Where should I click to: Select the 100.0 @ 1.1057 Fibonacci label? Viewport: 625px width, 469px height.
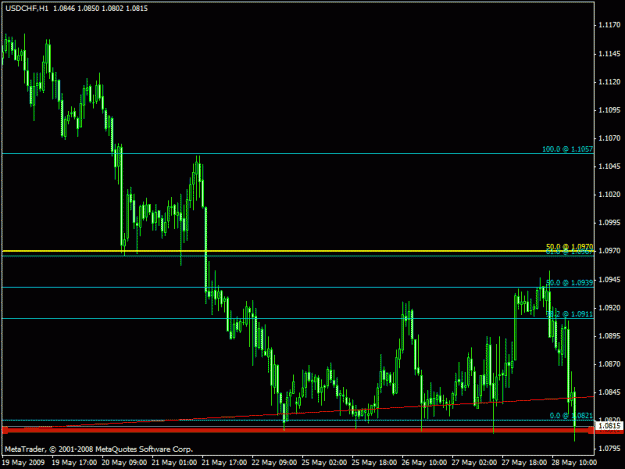point(567,149)
